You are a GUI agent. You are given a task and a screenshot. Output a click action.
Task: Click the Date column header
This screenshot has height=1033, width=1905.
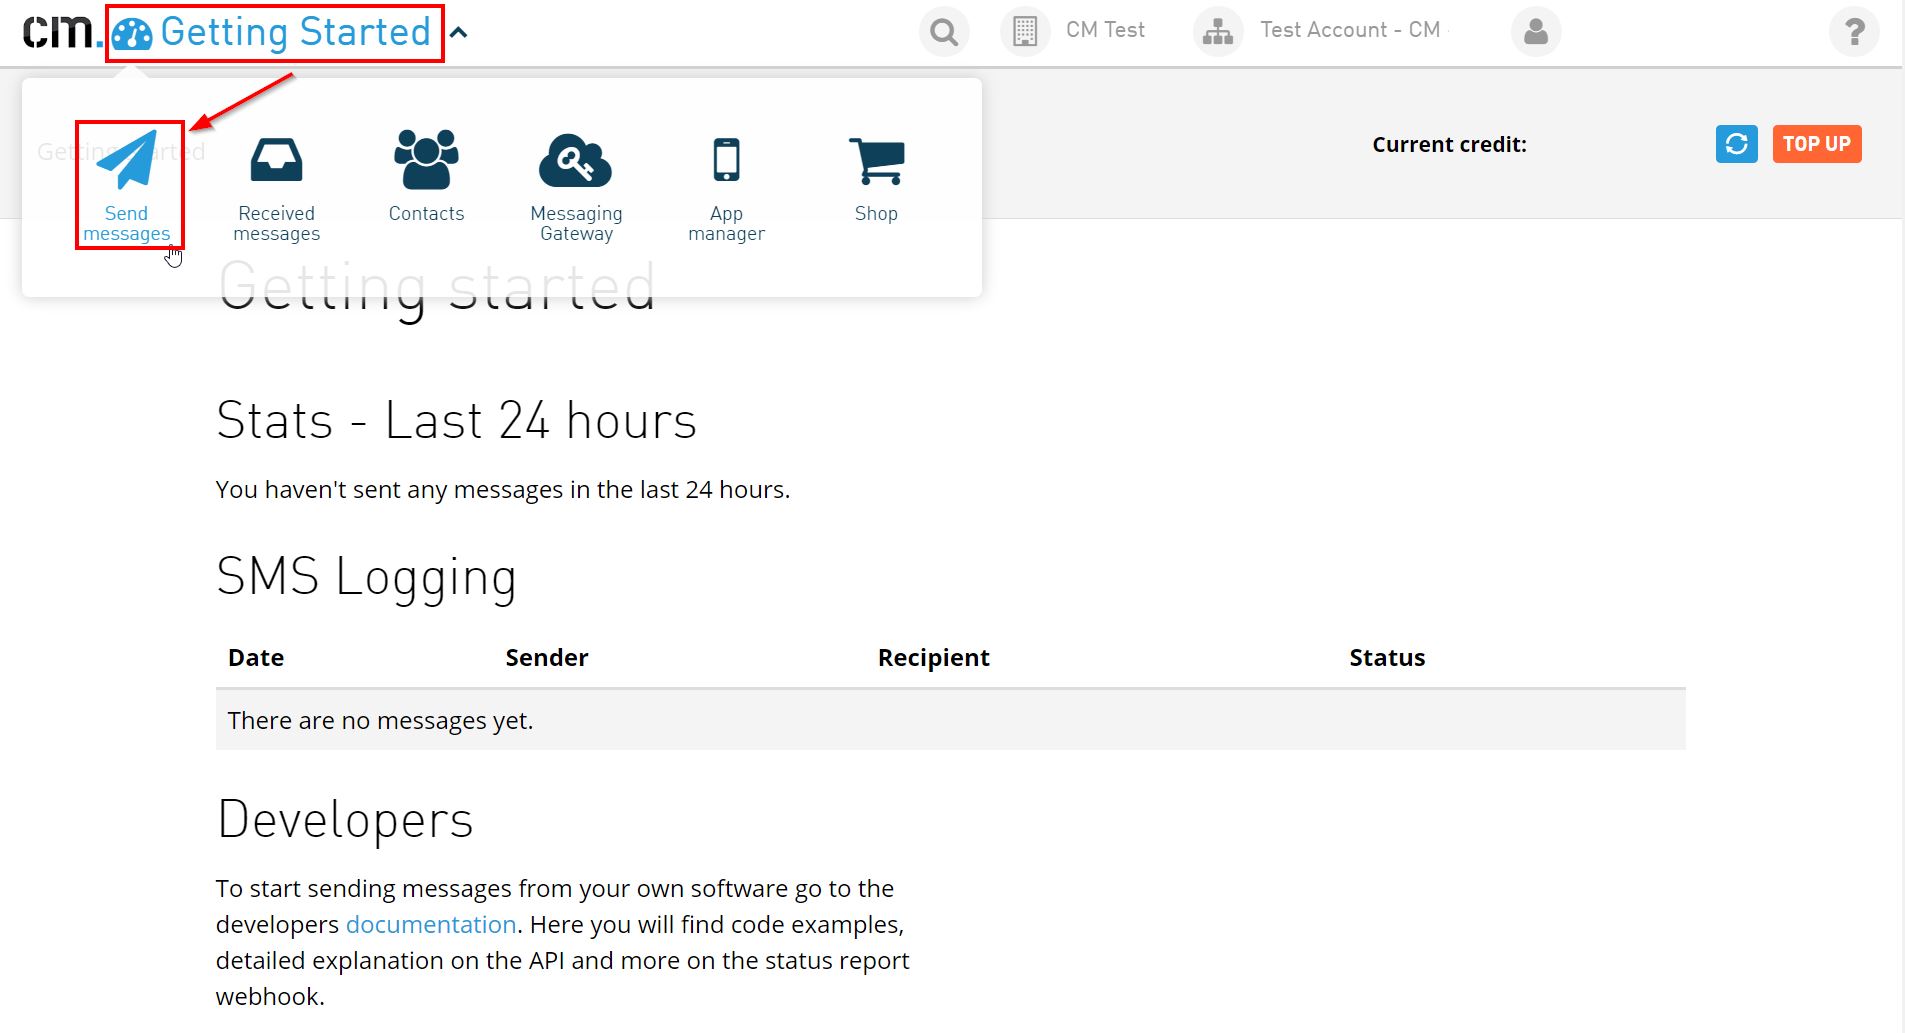coord(256,657)
